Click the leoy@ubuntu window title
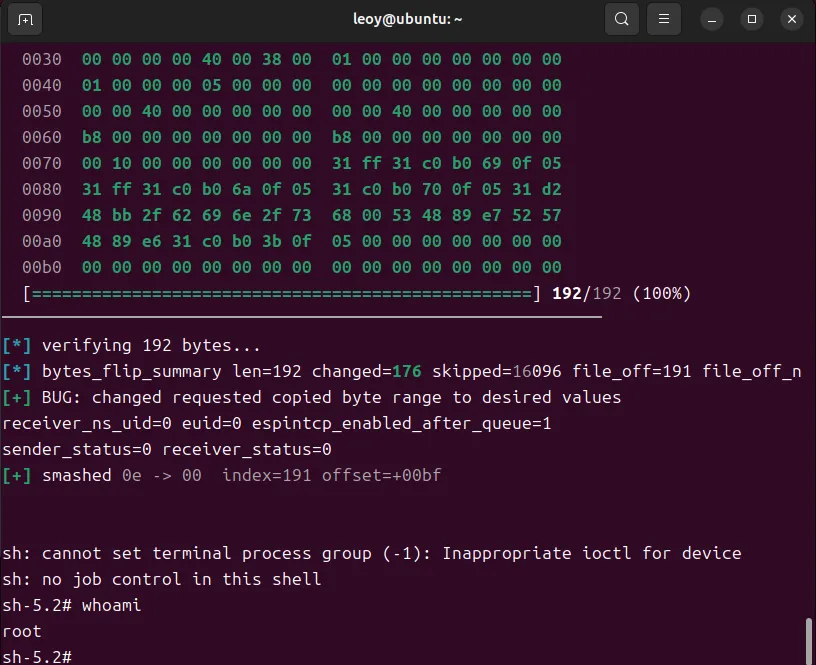This screenshot has width=816, height=665. click(x=407, y=19)
